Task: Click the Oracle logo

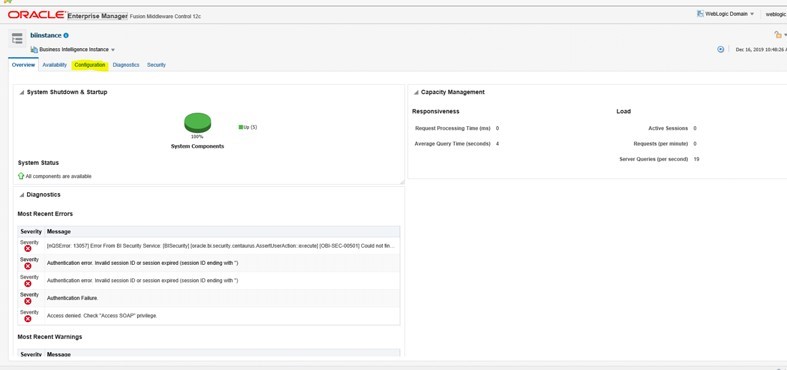Action: pyautogui.click(x=36, y=15)
